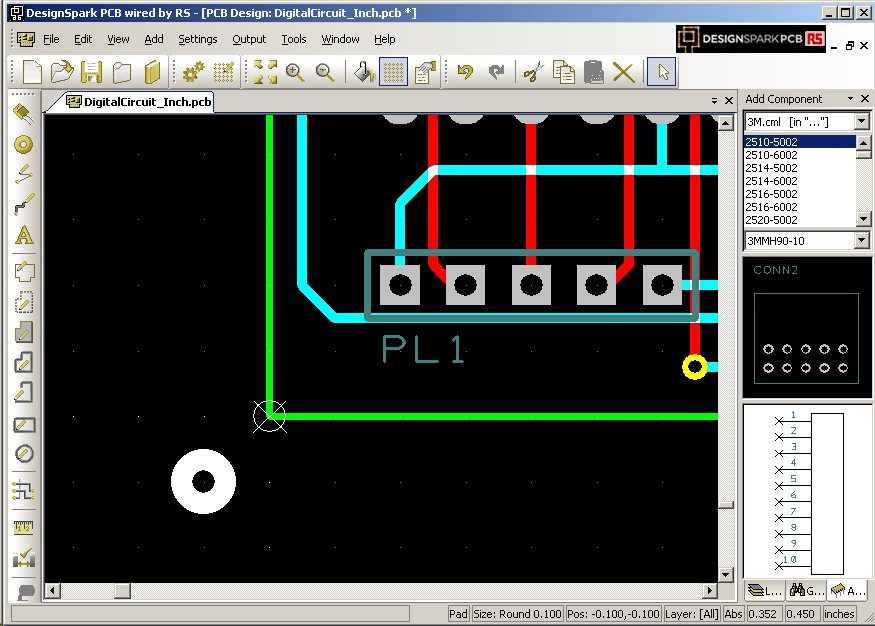The width and height of the screenshot is (875, 626).
Task: Click the inches units button in status bar
Action: [840, 614]
